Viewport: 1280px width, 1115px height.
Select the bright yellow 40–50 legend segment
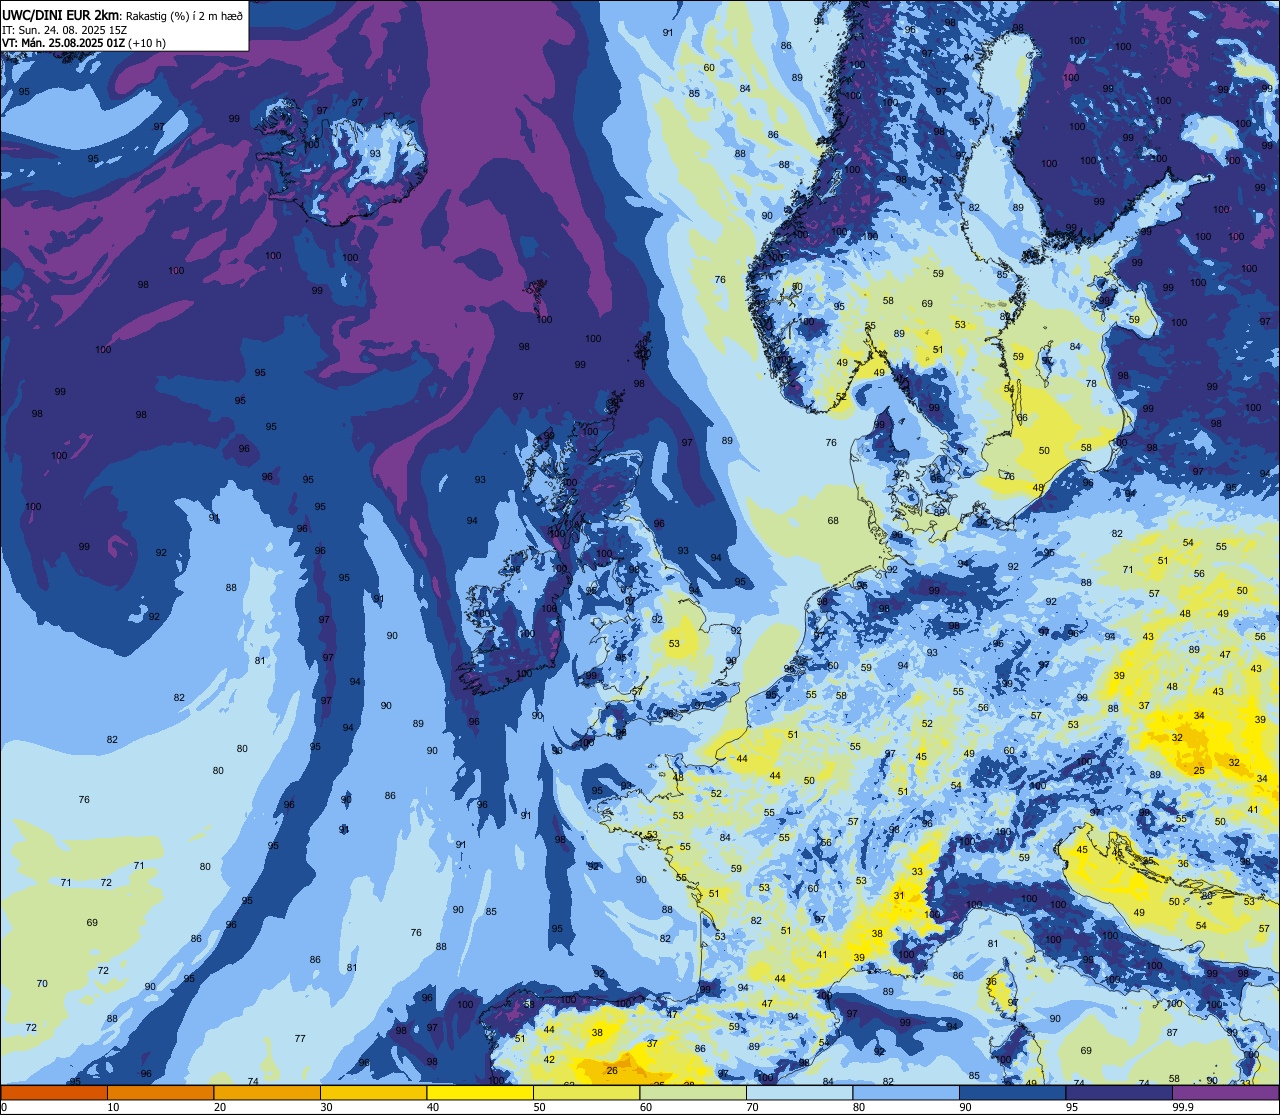tap(480, 1092)
